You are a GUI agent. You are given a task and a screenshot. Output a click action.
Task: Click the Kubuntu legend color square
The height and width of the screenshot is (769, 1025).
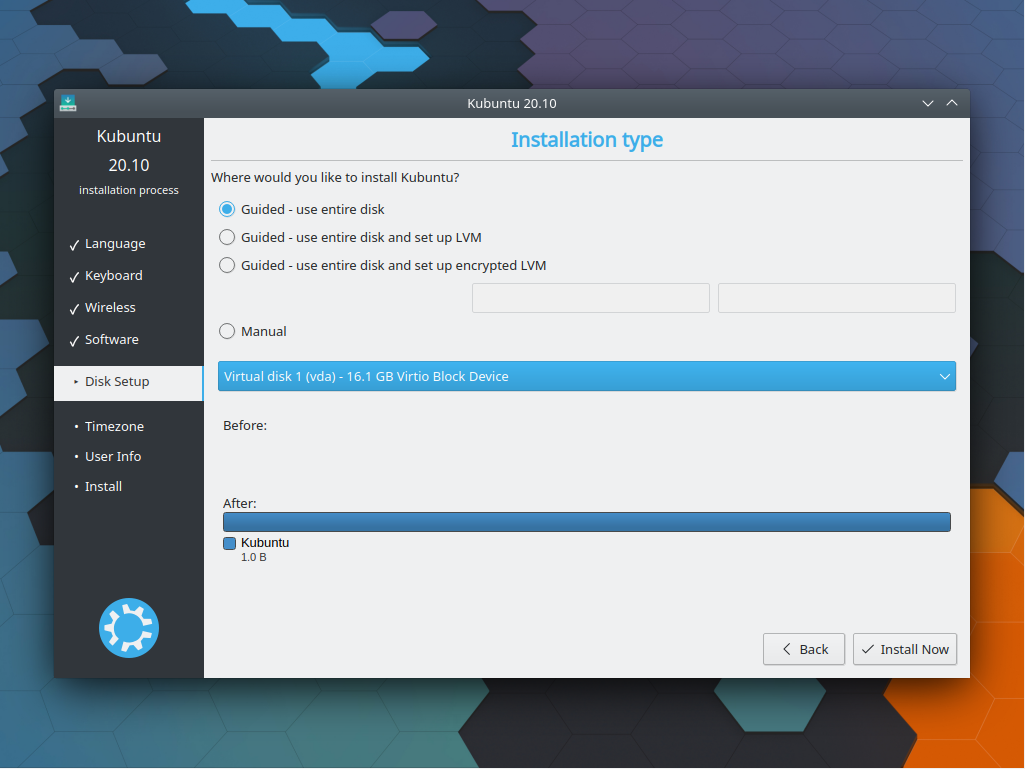pyautogui.click(x=229, y=543)
